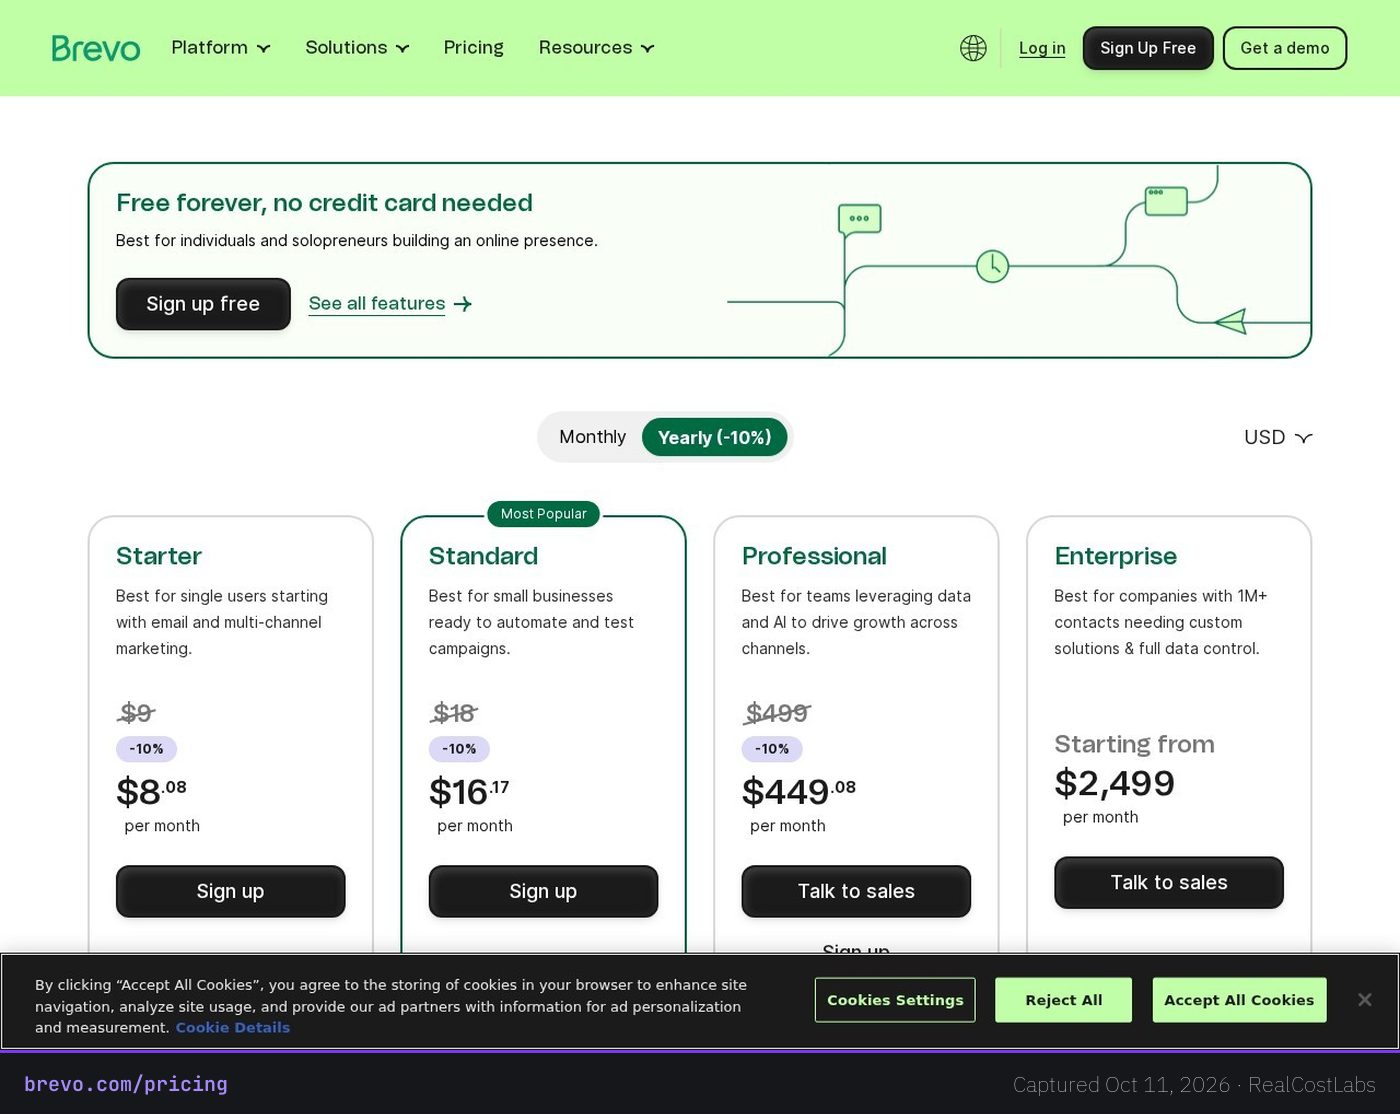Click the $449.08 Professional price
This screenshot has width=1400, height=1114.
click(799, 791)
